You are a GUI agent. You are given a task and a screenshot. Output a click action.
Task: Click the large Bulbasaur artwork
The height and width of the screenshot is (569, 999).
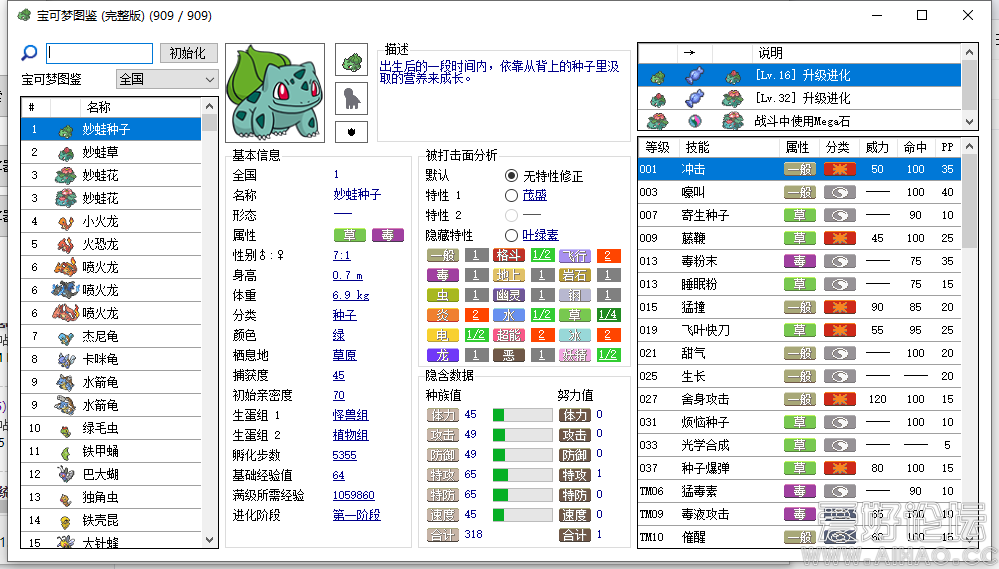coord(275,93)
